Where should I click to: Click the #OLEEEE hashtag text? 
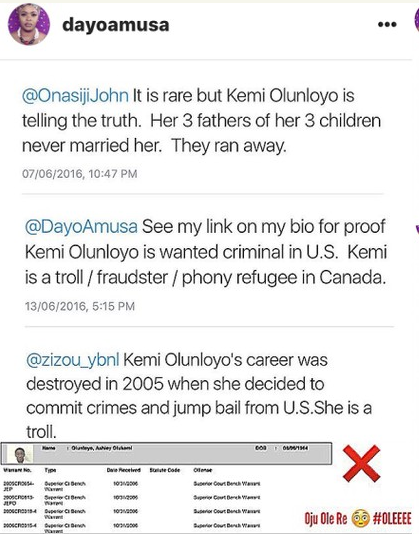392,519
